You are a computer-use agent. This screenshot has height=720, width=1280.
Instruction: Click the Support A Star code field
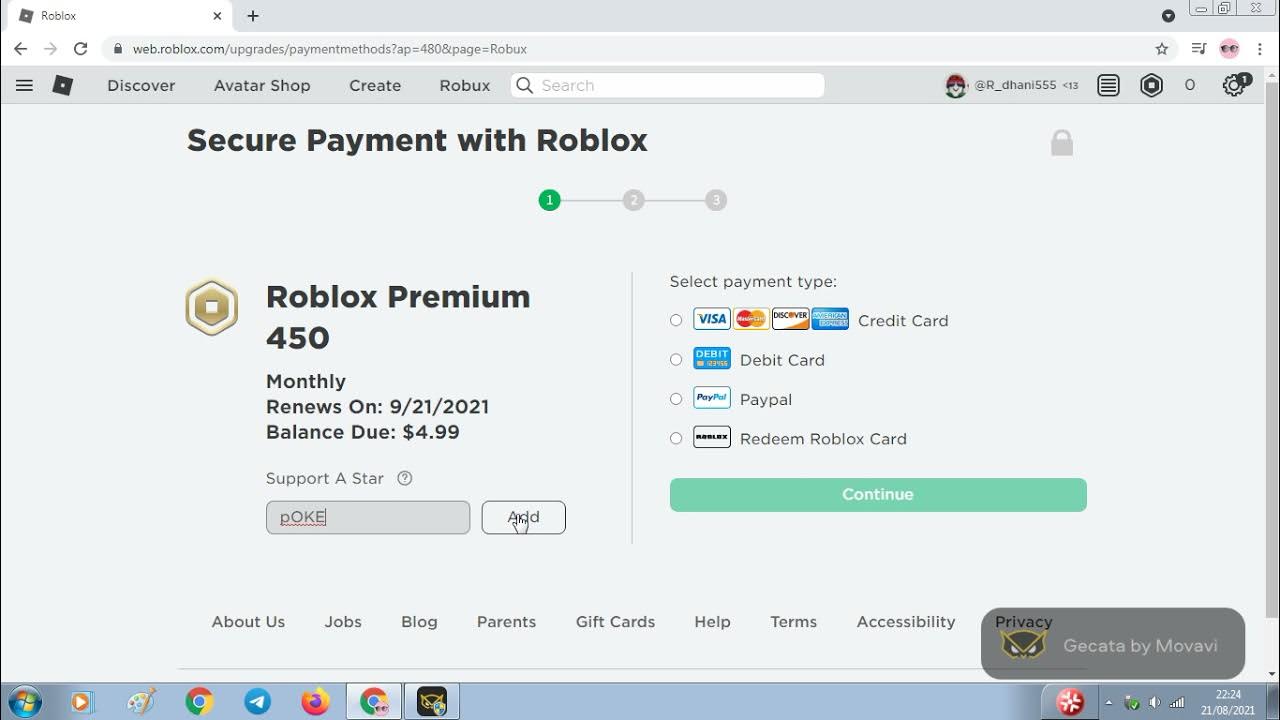point(368,517)
